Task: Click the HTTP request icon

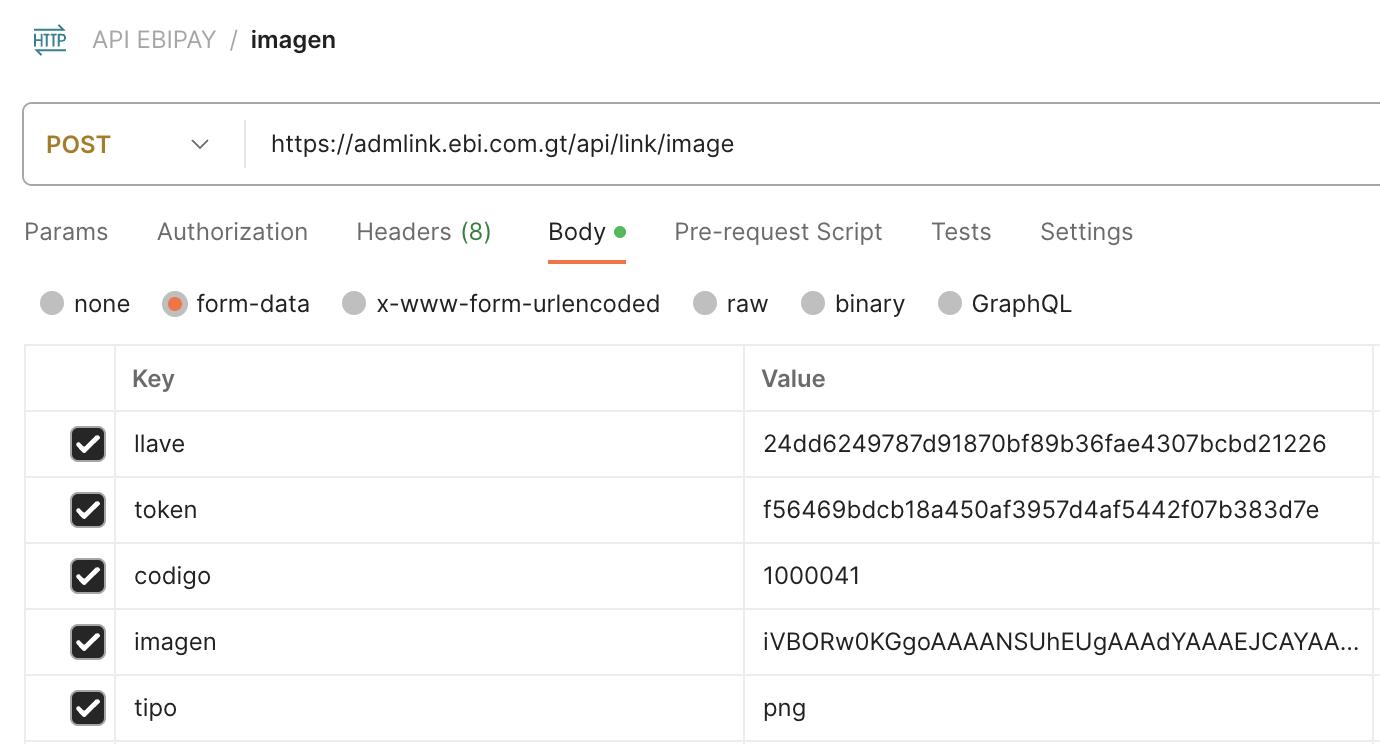Action: pyautogui.click(x=49, y=40)
